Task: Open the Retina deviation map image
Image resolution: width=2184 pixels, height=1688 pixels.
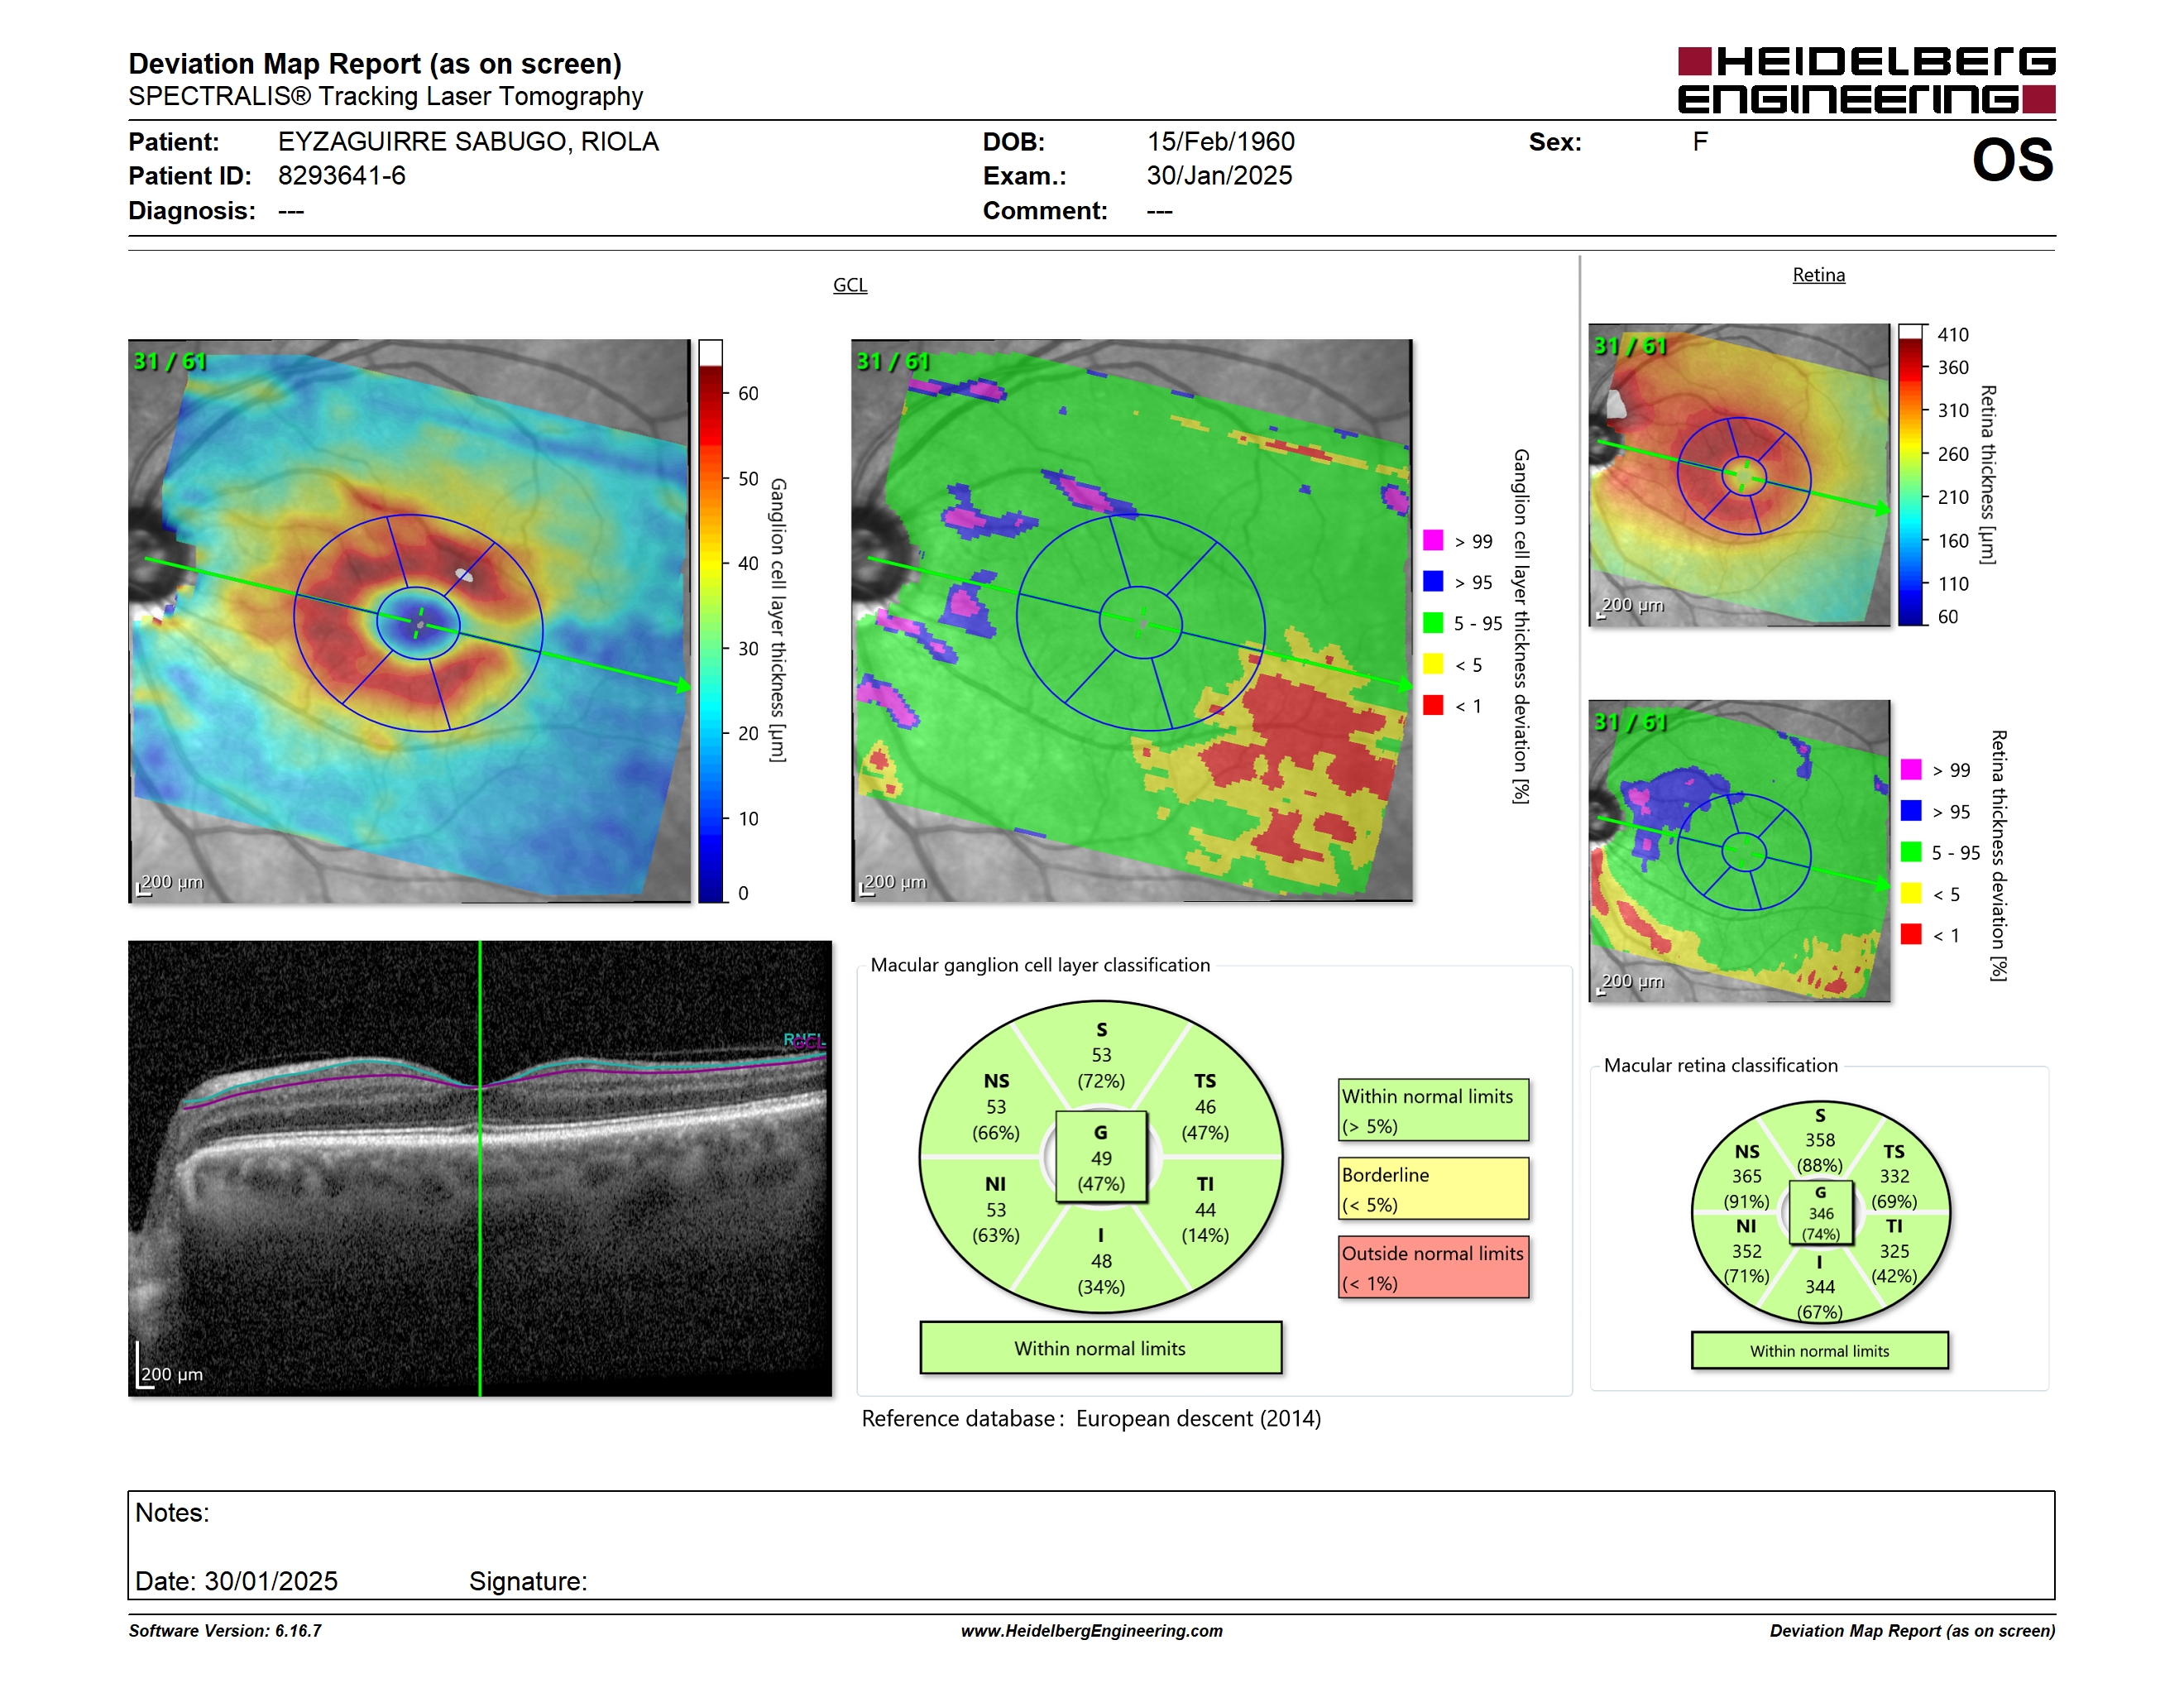Action: pos(1739,851)
